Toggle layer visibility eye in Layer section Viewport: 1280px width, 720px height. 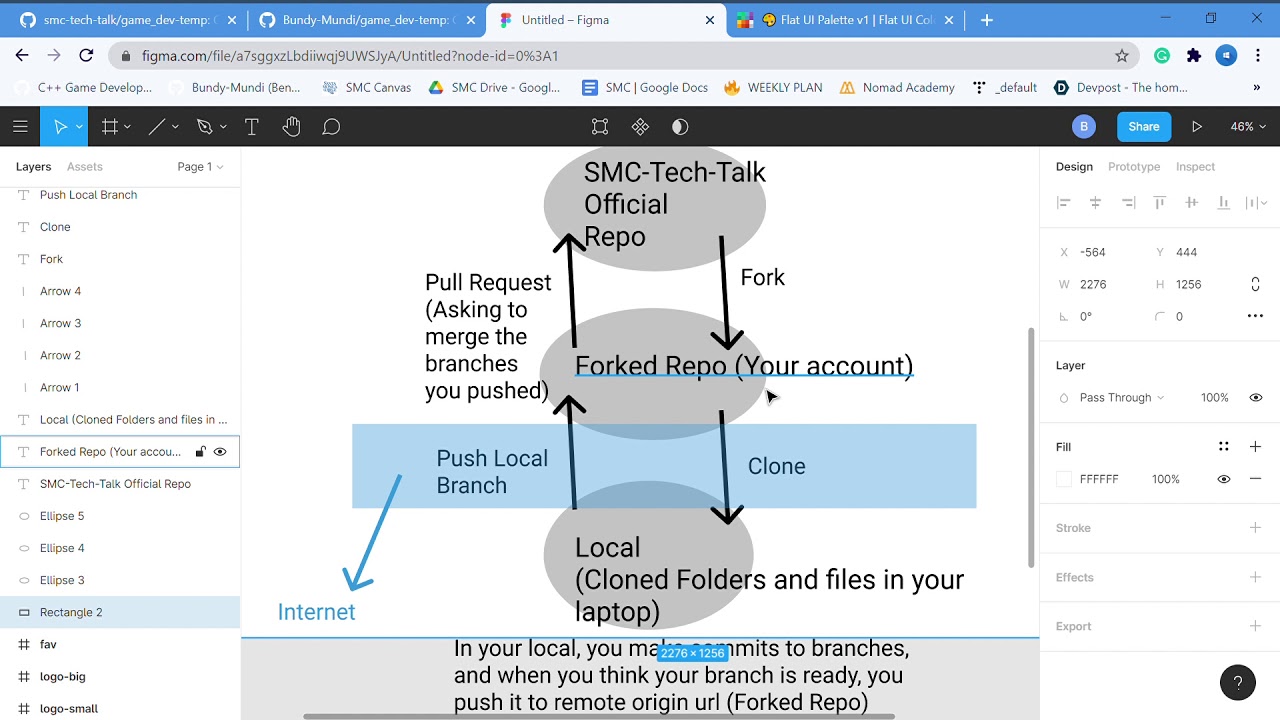pos(1256,398)
